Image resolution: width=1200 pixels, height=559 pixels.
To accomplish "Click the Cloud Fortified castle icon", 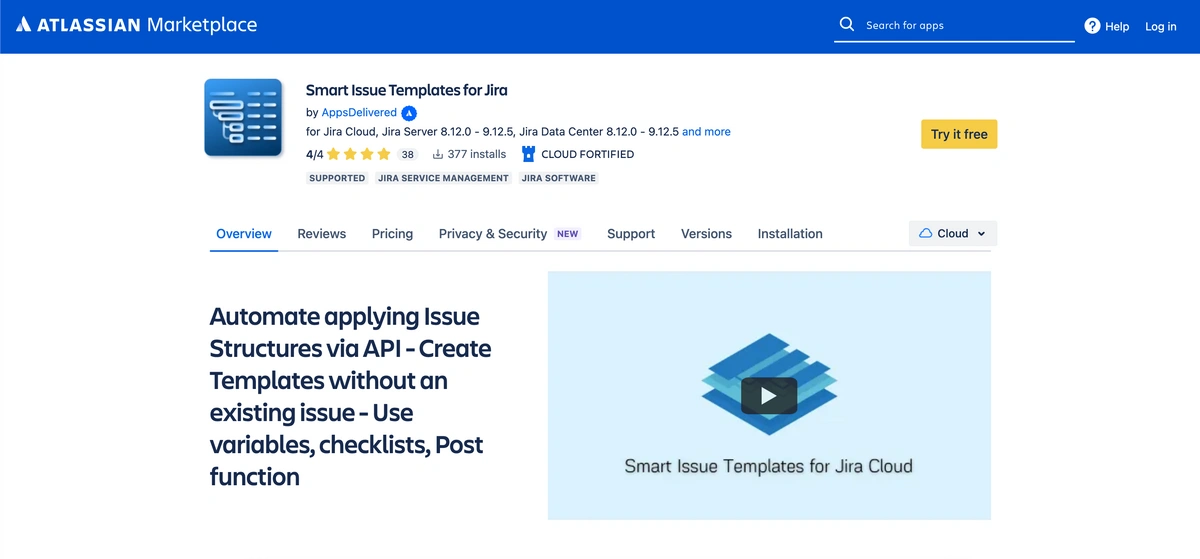I will 529,154.
